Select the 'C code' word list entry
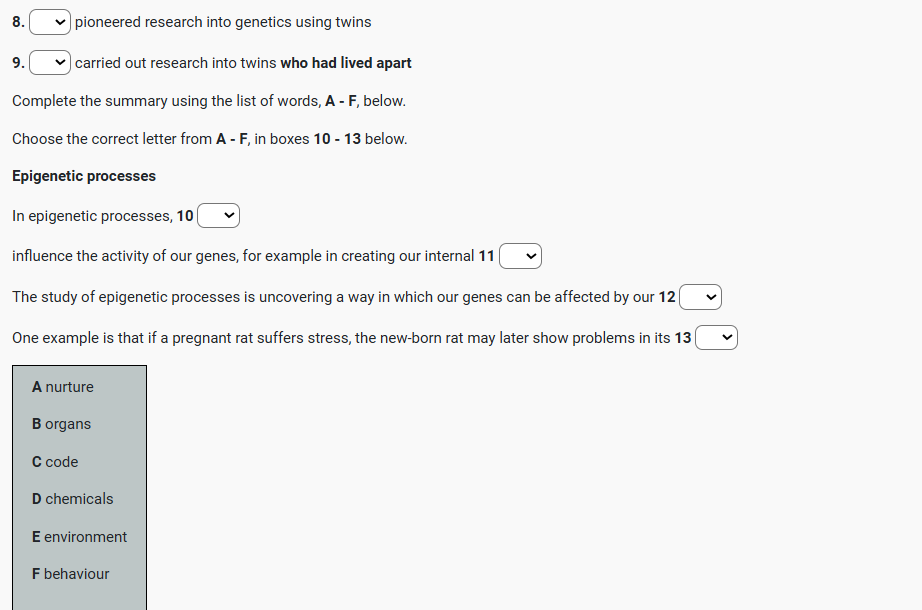The width and height of the screenshot is (922, 610). point(55,462)
